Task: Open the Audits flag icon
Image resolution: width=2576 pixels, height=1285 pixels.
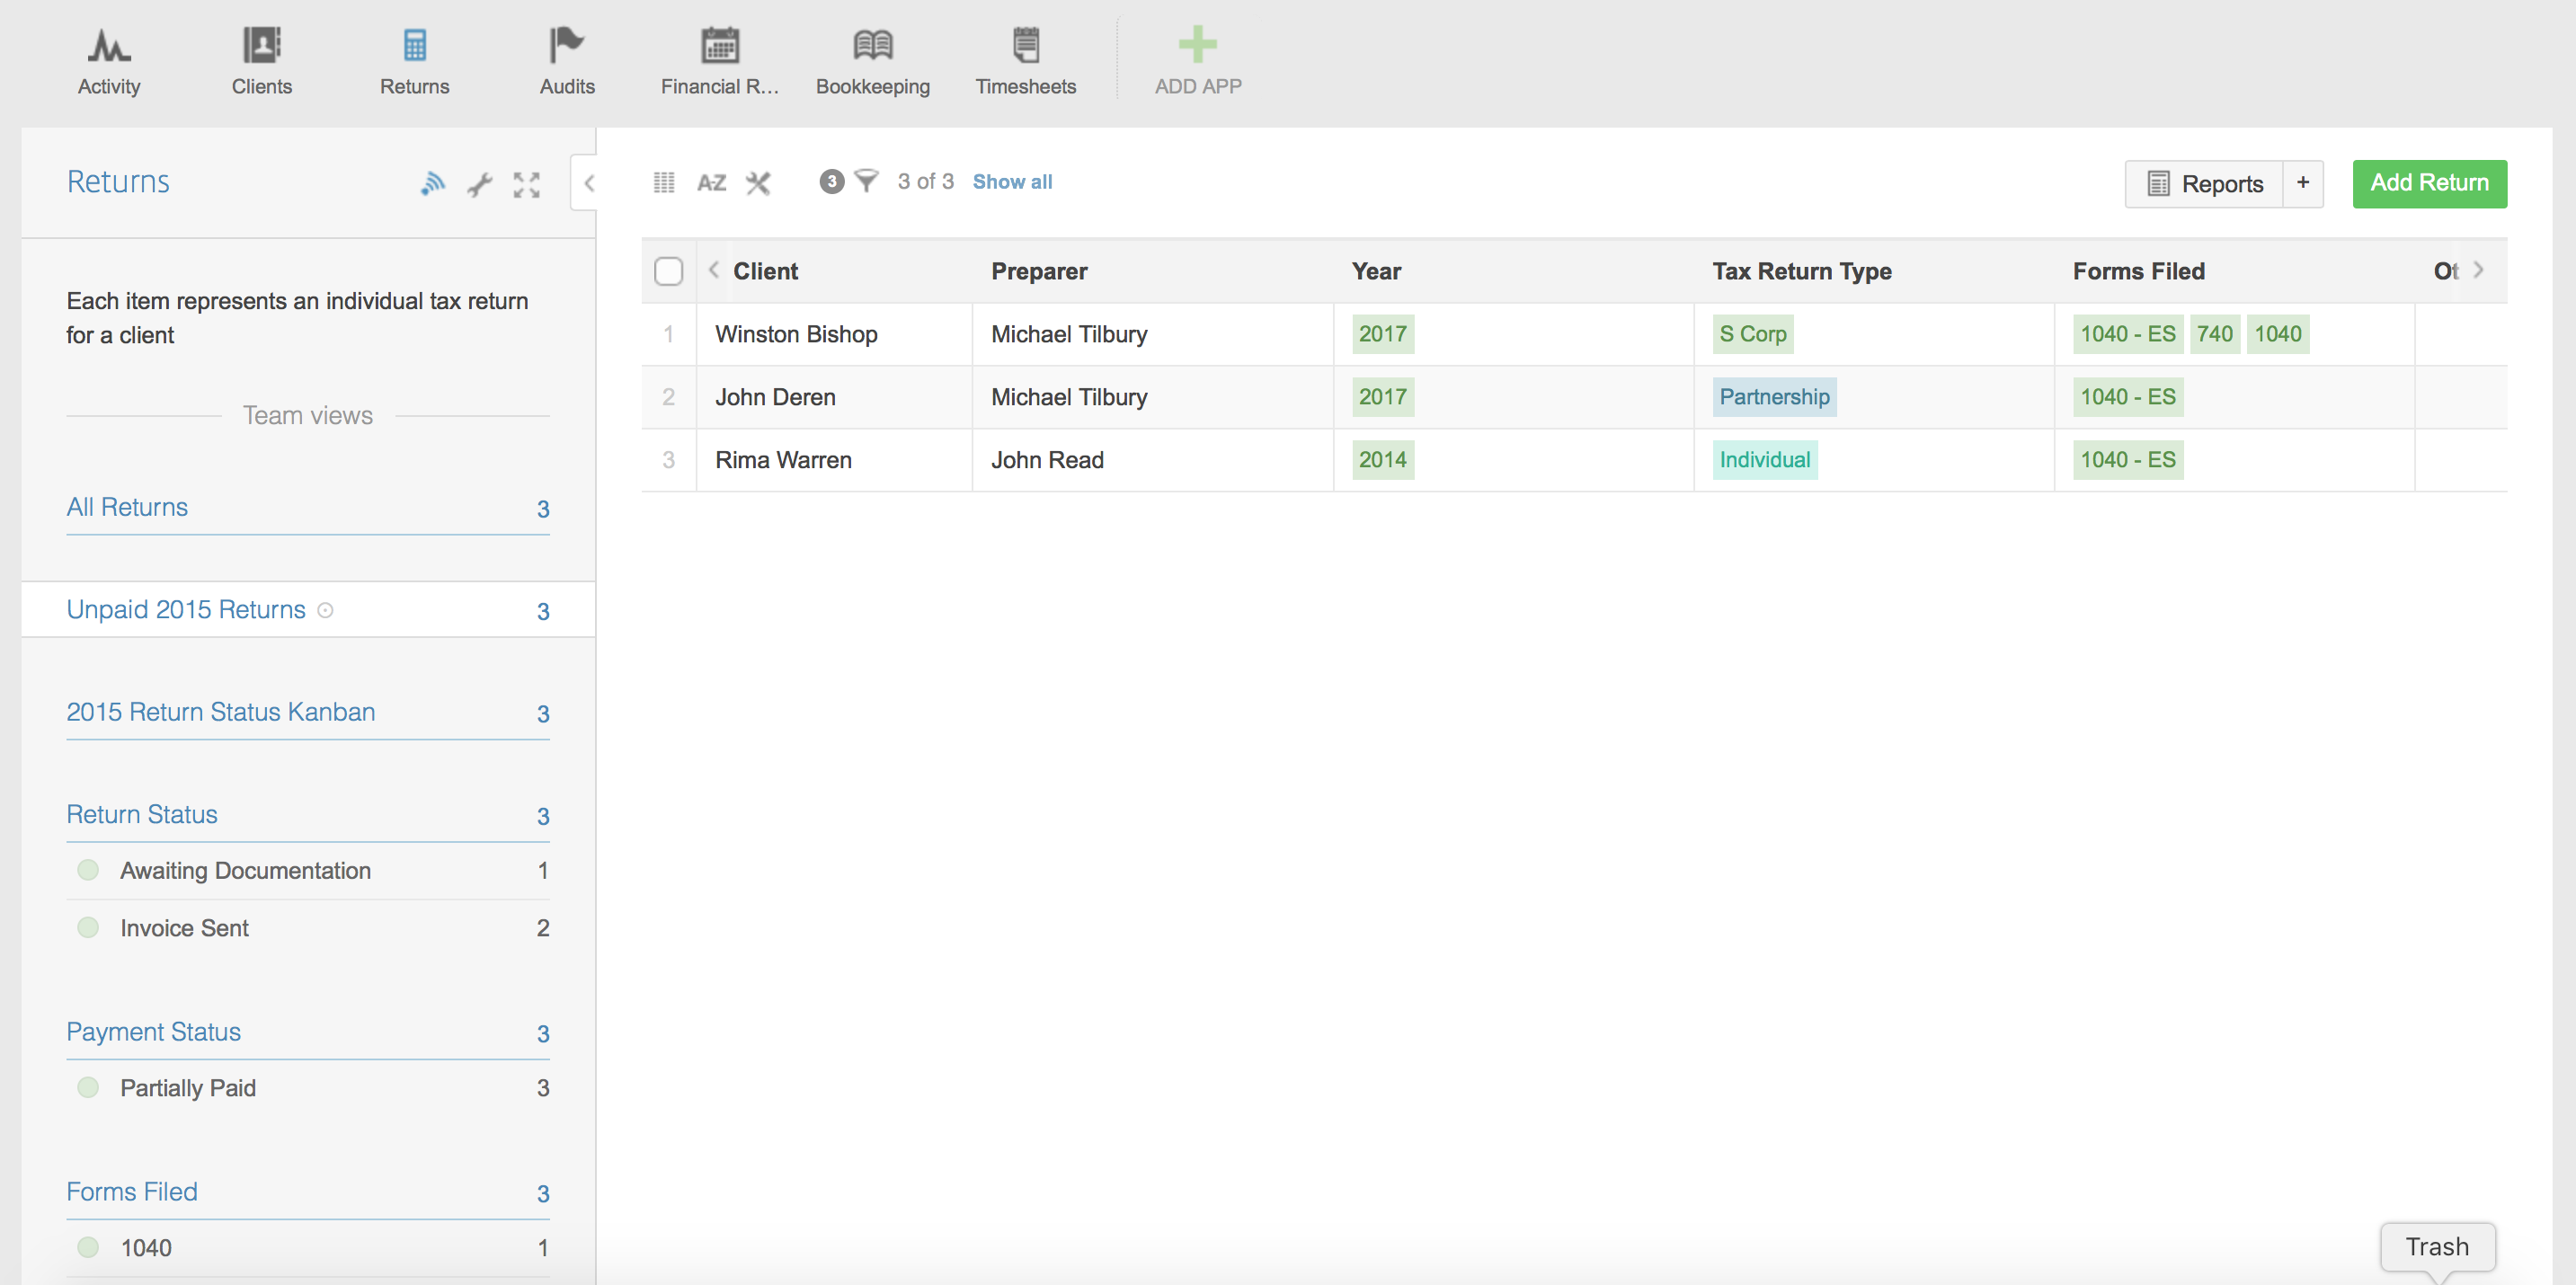Action: (566, 46)
